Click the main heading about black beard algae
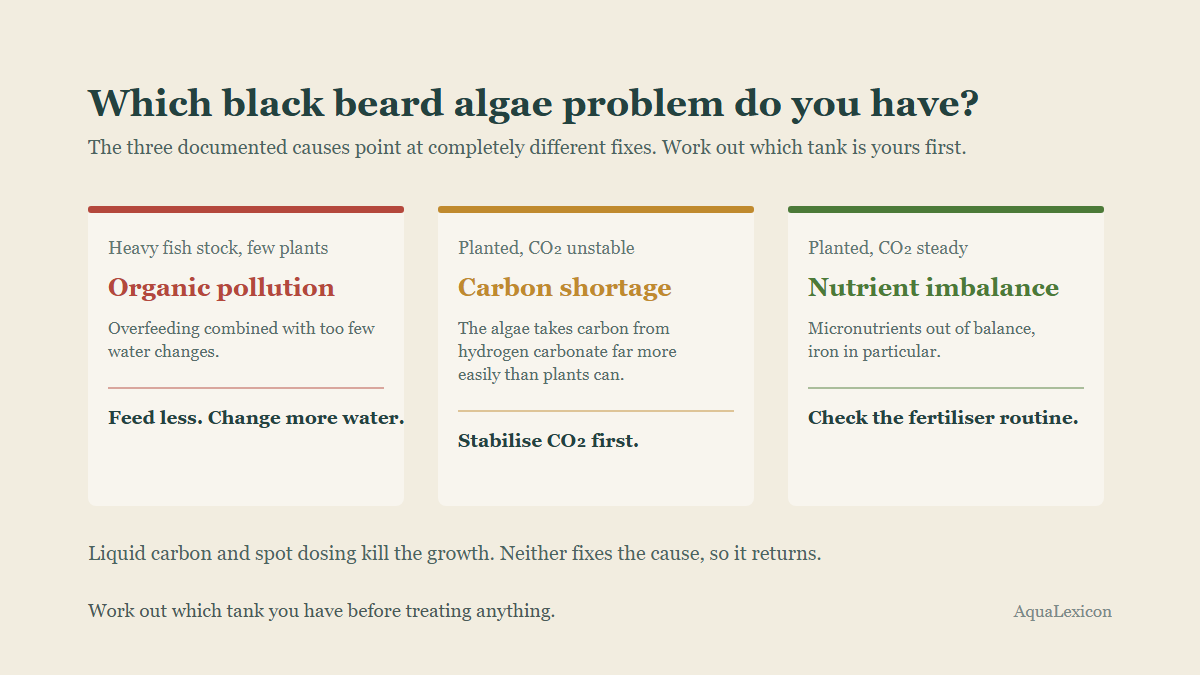The width and height of the screenshot is (1200, 675). 534,104
